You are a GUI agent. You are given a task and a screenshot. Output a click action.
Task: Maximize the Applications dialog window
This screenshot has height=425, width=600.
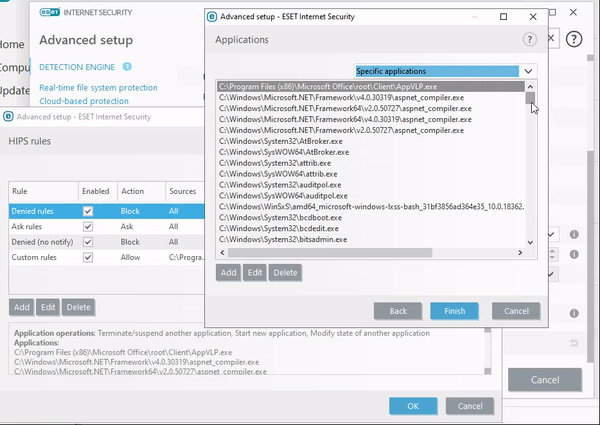(x=504, y=17)
